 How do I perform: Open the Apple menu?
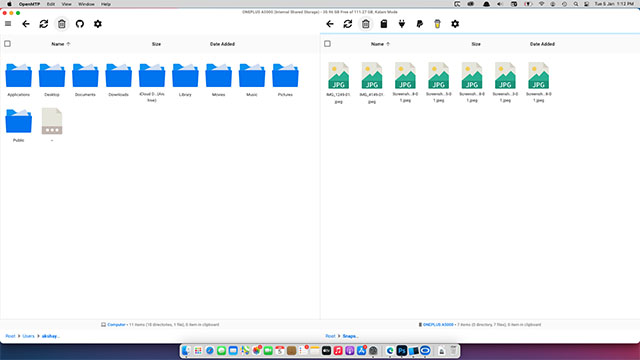pyautogui.click(x=9, y=4)
